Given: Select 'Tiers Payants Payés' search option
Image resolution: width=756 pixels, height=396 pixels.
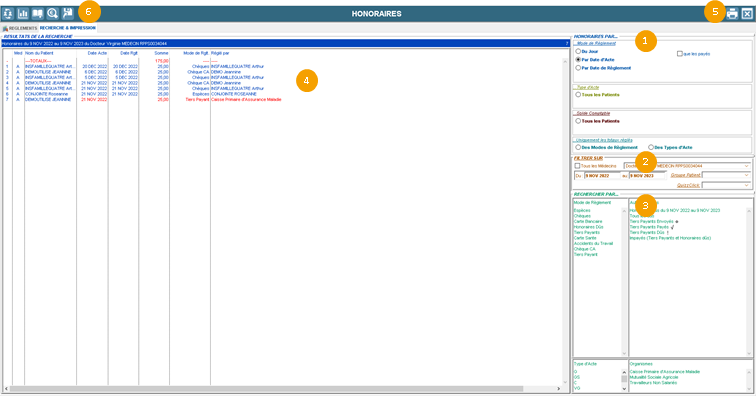Looking at the screenshot, I should (x=649, y=227).
